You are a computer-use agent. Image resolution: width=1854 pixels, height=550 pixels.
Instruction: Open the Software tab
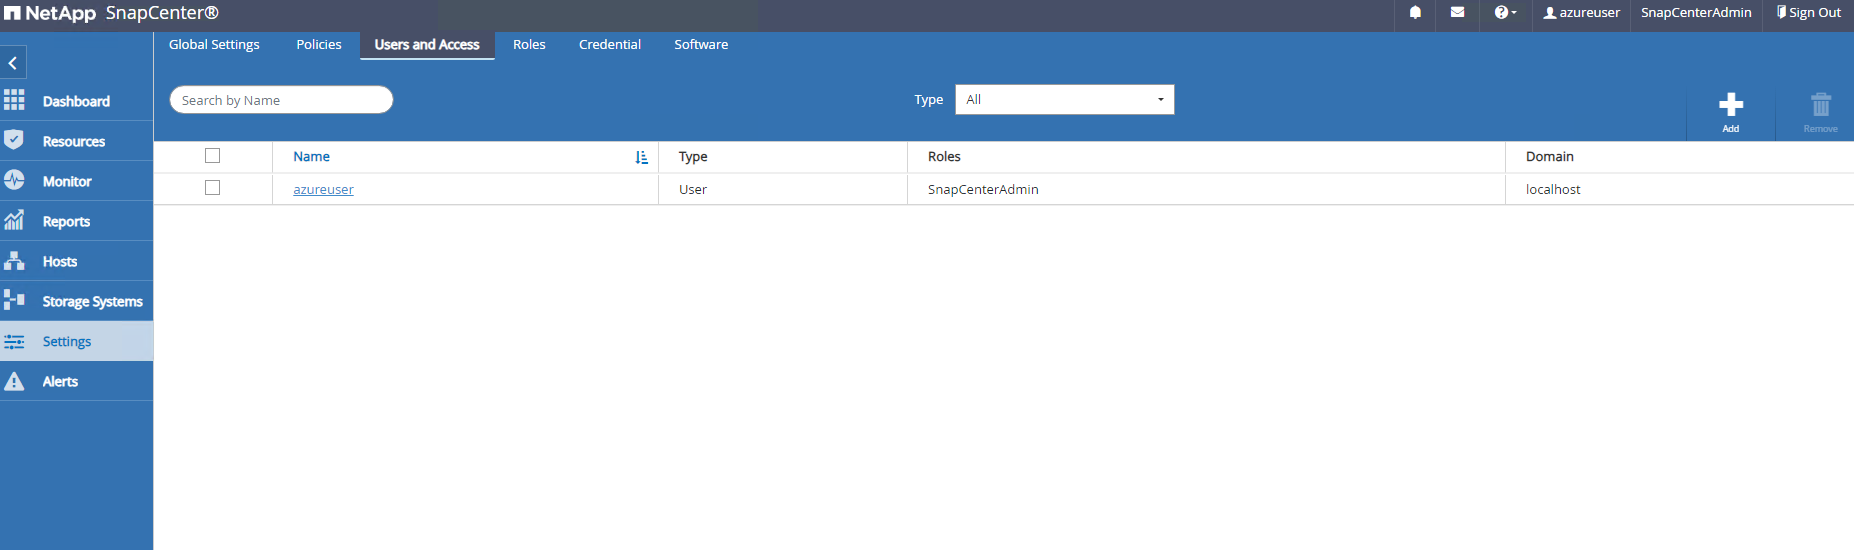[701, 45]
